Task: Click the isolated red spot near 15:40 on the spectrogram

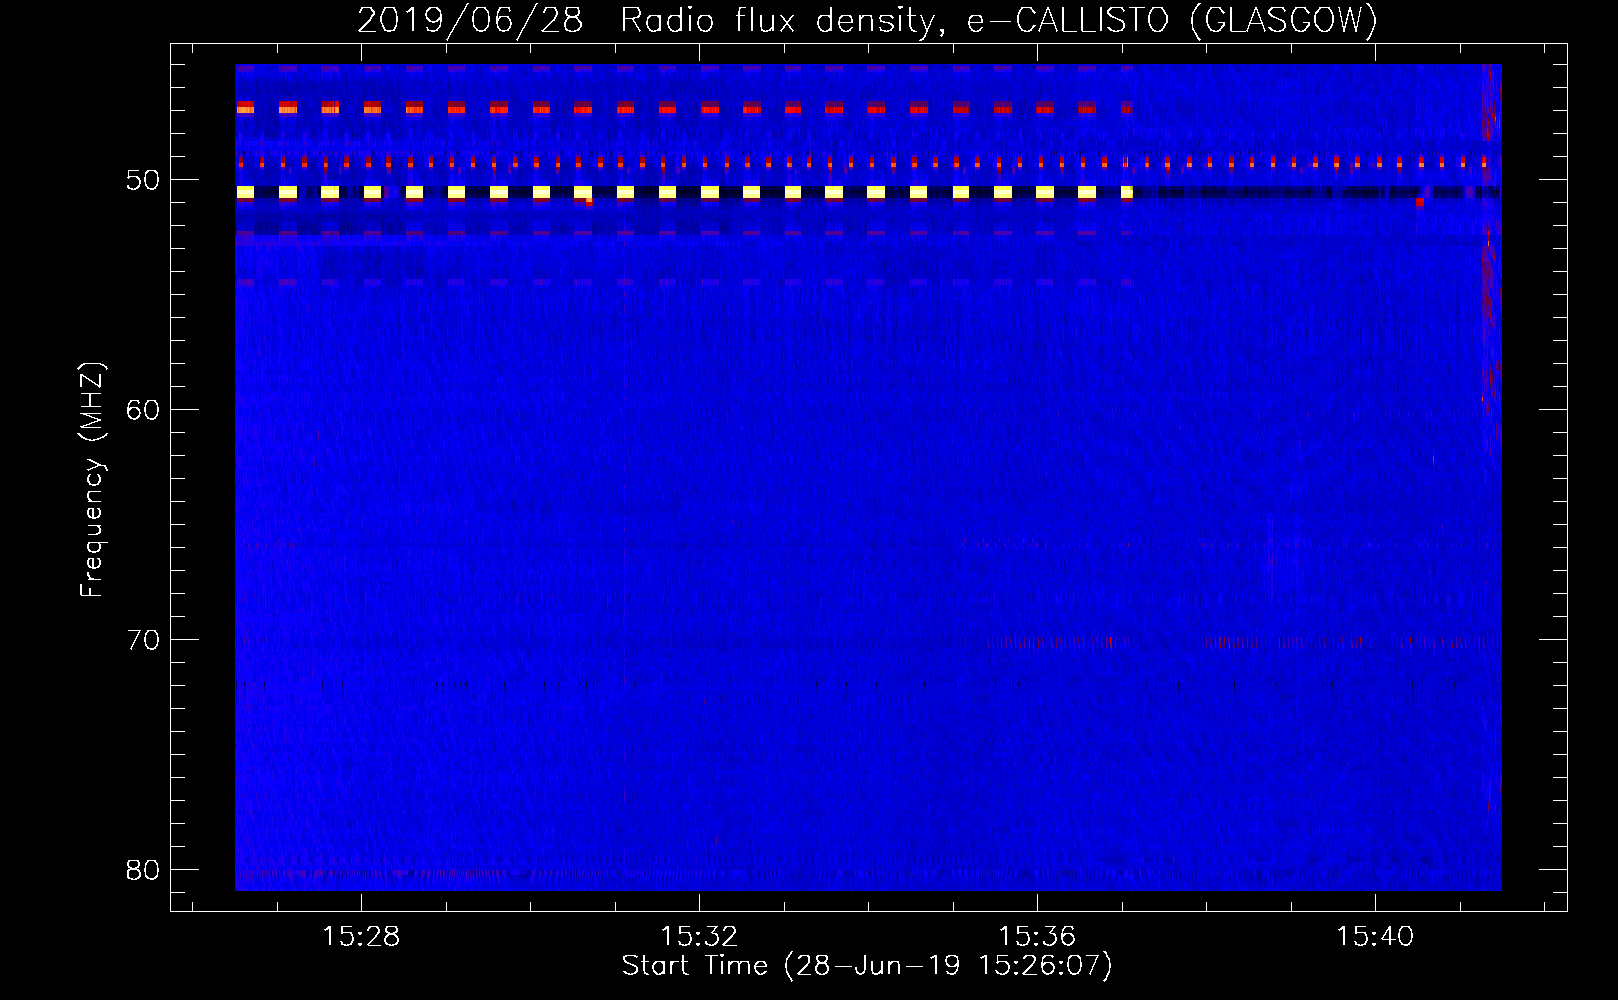Action: point(1419,202)
